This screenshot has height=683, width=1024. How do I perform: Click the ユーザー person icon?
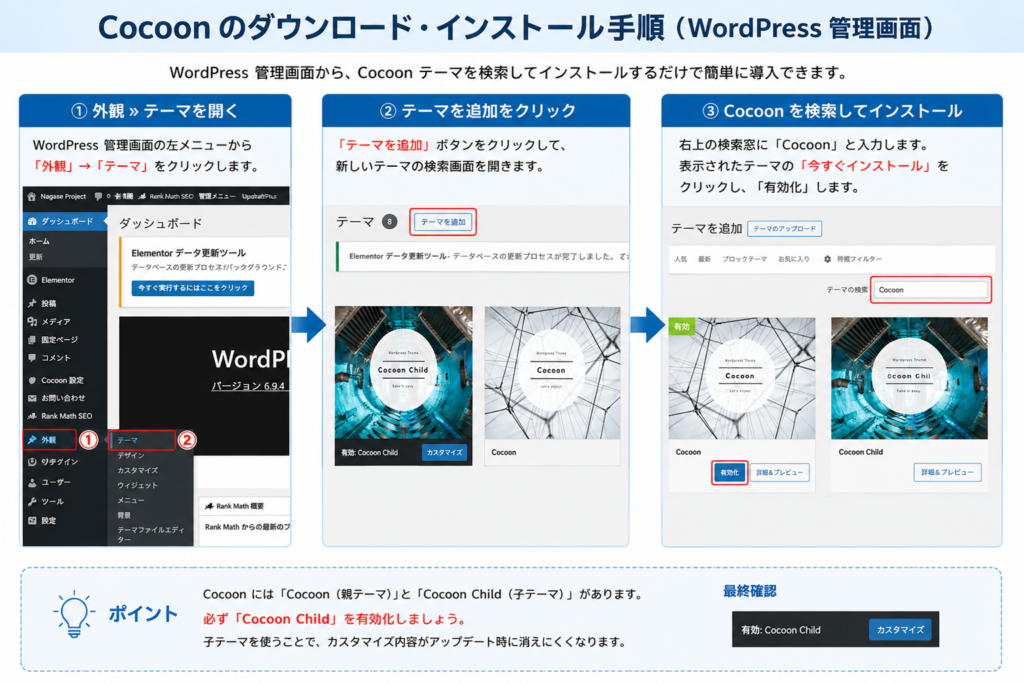click(32, 483)
